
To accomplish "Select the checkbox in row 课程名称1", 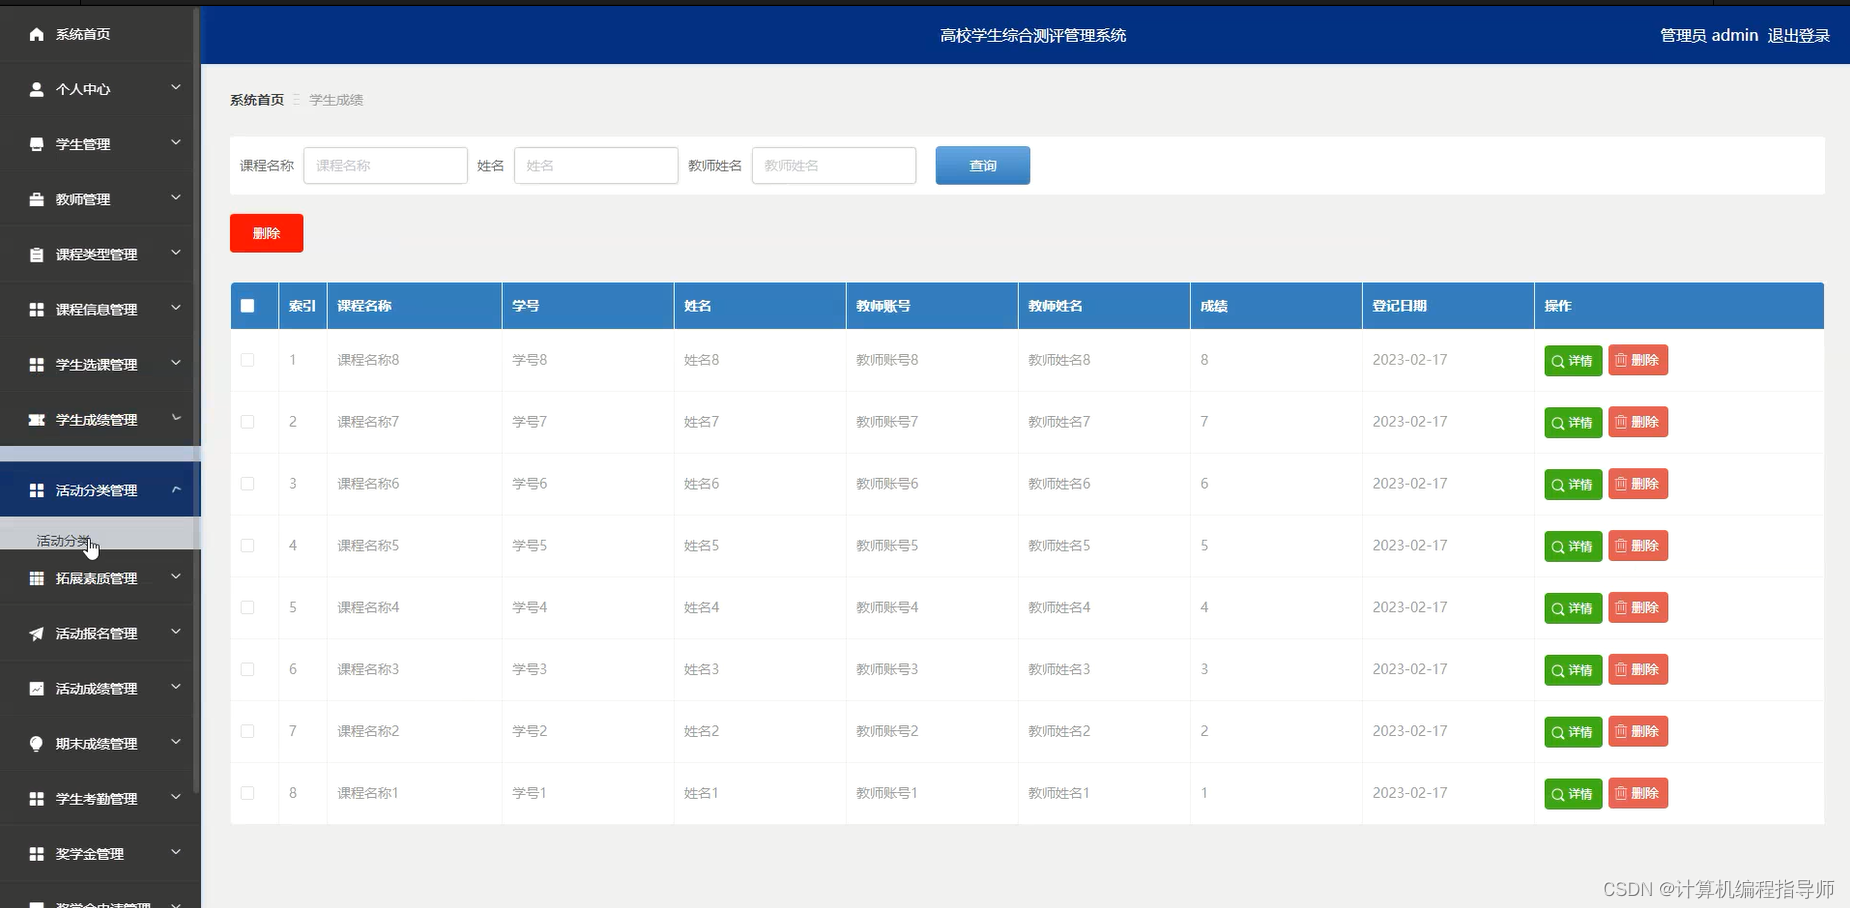I will [x=247, y=793].
